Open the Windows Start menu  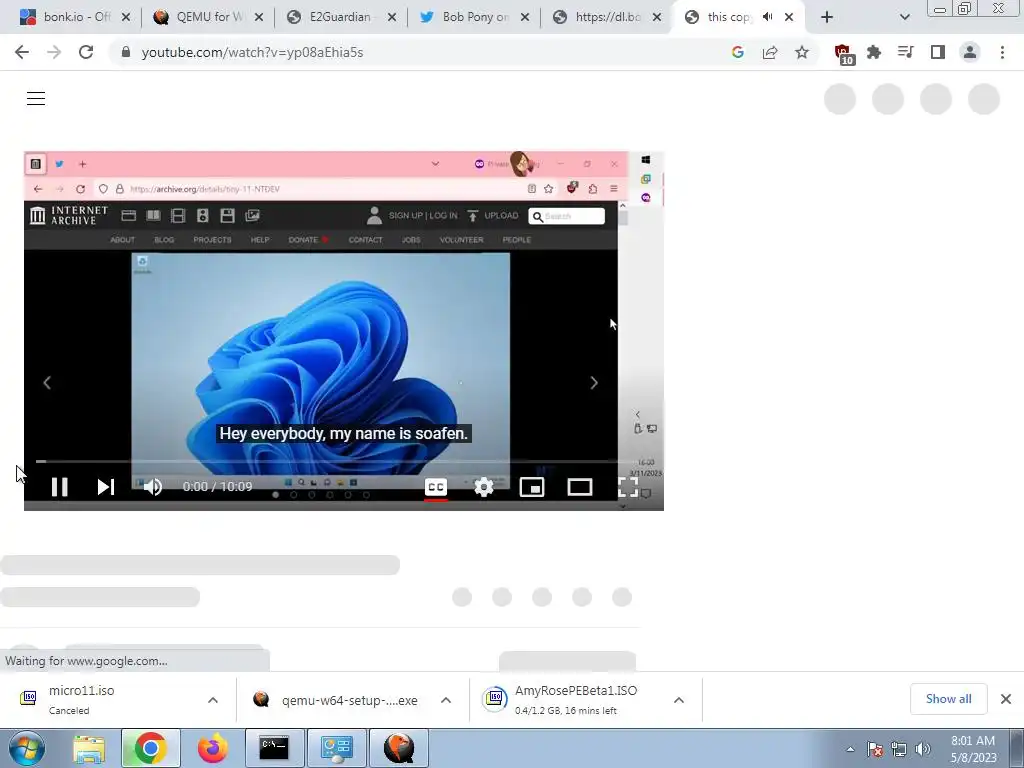(x=27, y=748)
